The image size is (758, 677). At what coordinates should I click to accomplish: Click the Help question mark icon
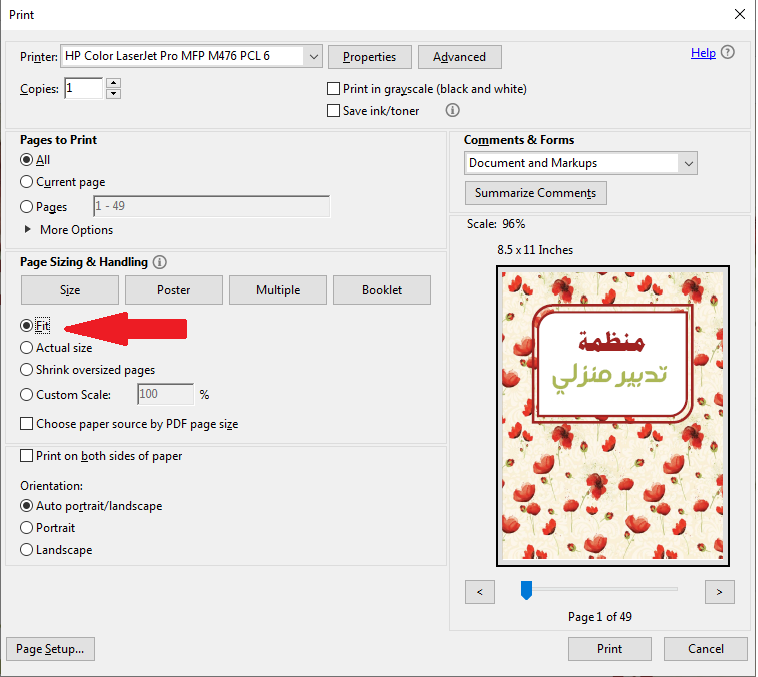728,53
